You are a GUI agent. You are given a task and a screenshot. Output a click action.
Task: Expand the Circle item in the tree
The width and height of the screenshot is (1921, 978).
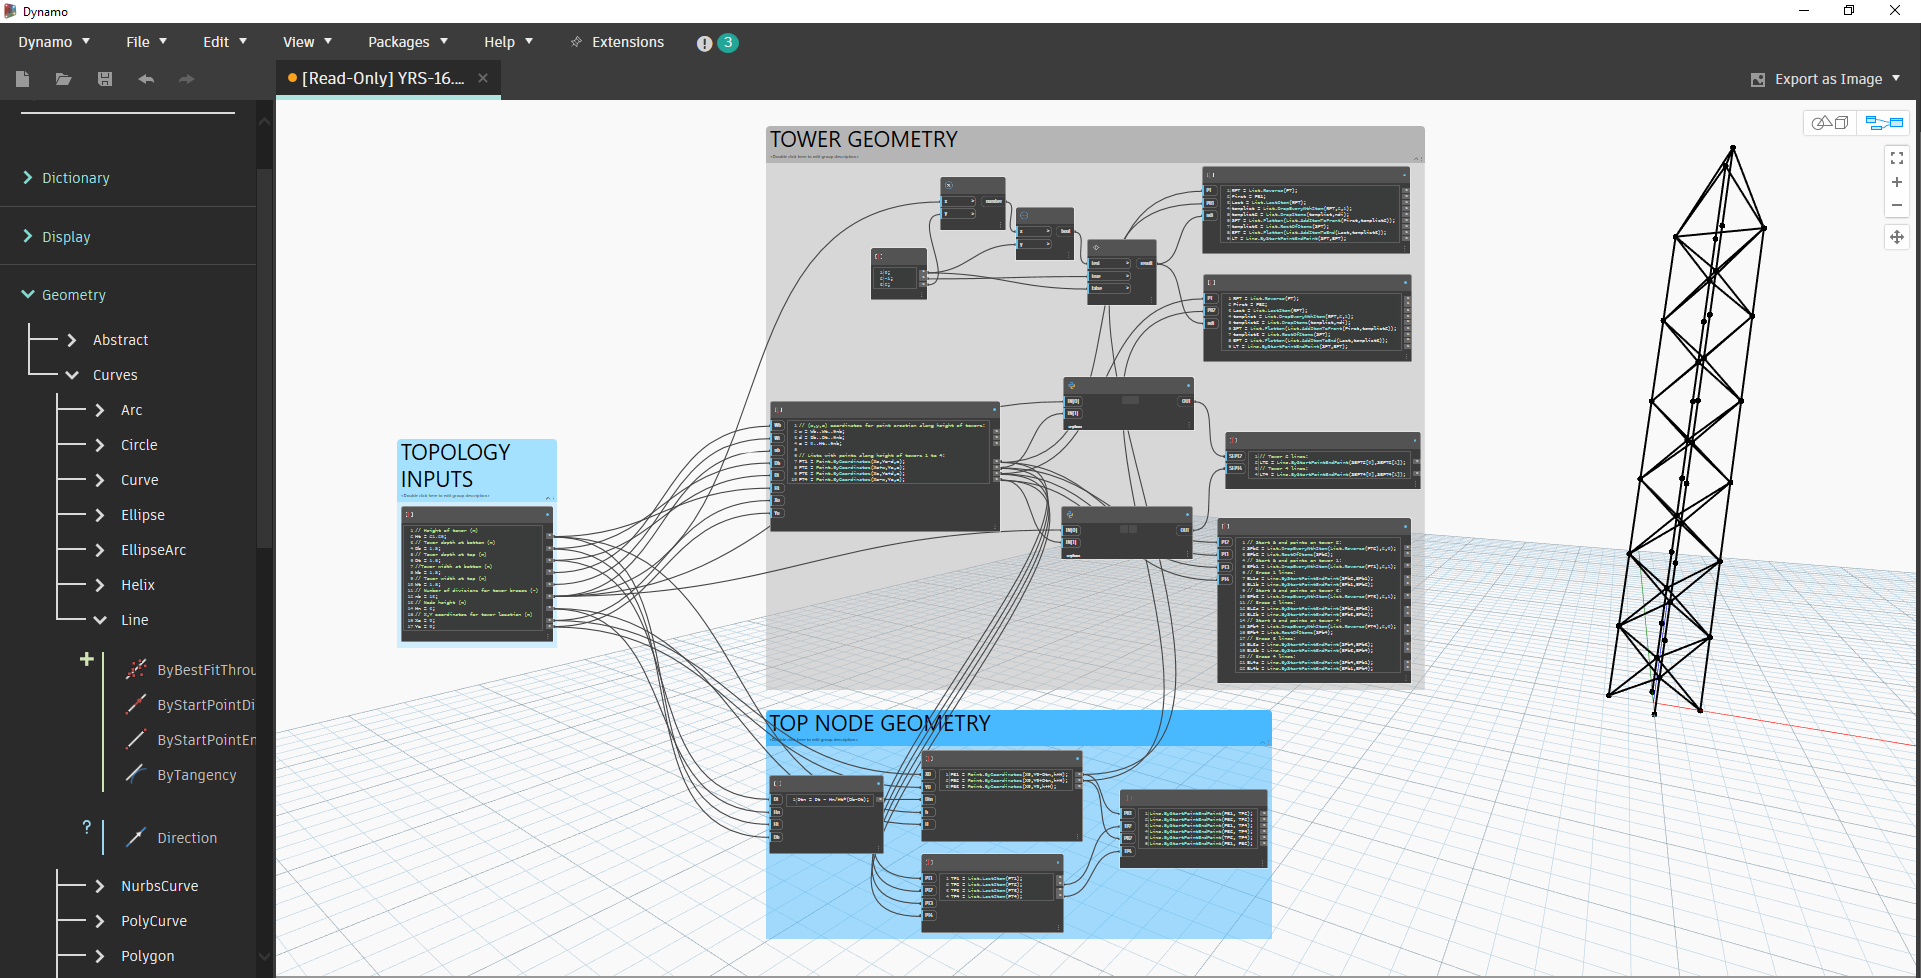click(x=100, y=445)
